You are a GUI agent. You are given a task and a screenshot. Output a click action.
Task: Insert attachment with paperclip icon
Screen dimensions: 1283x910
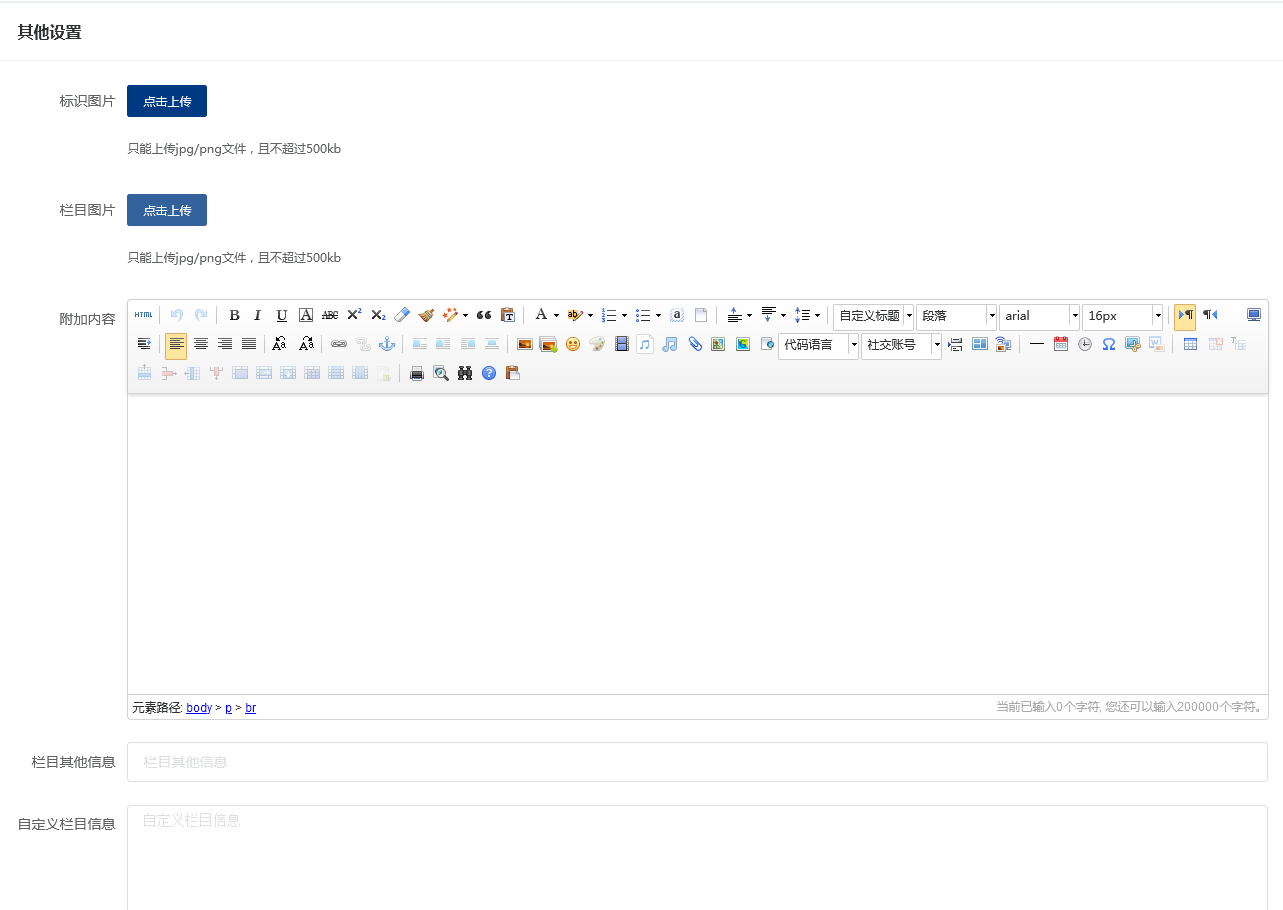click(x=695, y=344)
